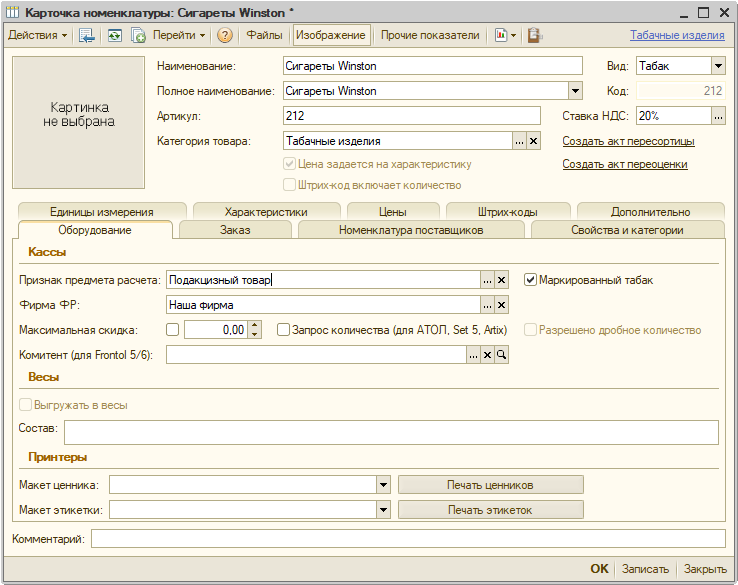This screenshot has height=585, width=738.
Task: Click the 1C card window title icon
Action: (x=13, y=13)
